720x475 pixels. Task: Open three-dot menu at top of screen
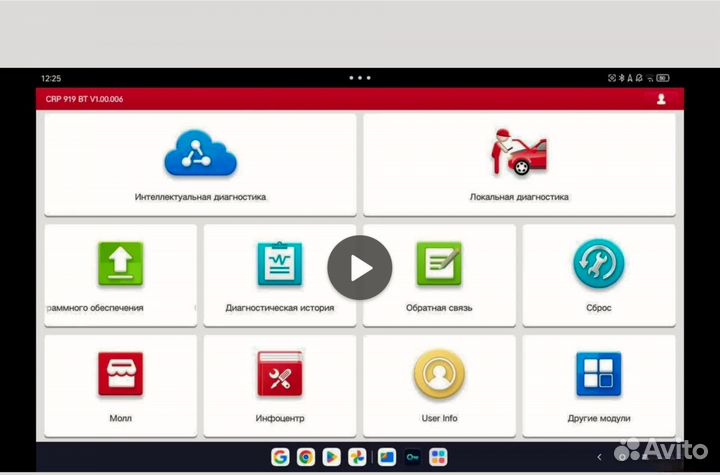pyautogui.click(x=360, y=77)
